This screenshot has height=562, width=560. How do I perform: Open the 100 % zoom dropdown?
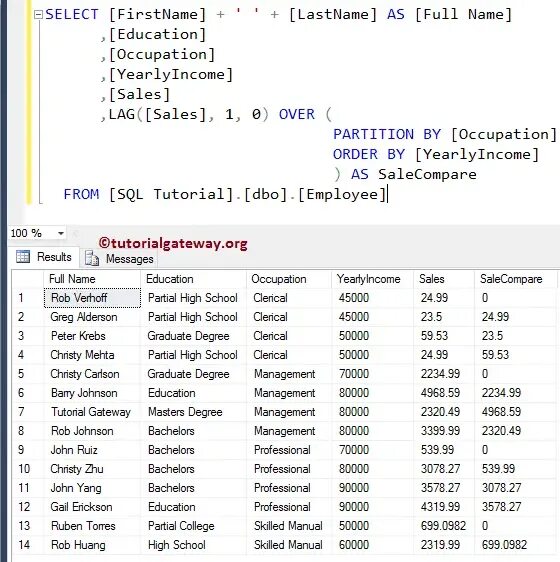click(x=61, y=233)
